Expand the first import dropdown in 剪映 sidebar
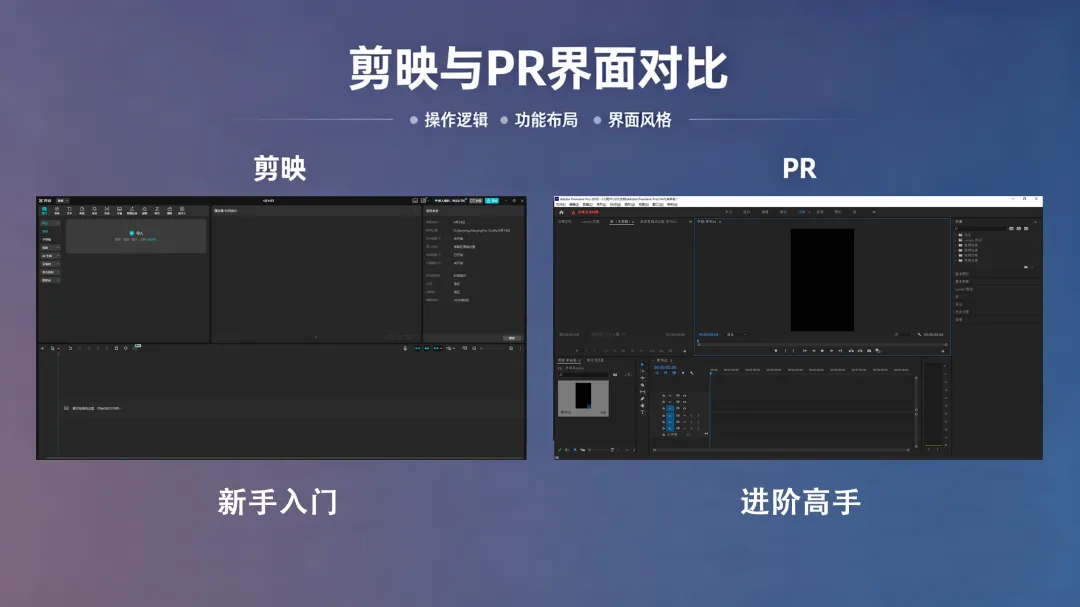 [x=50, y=223]
